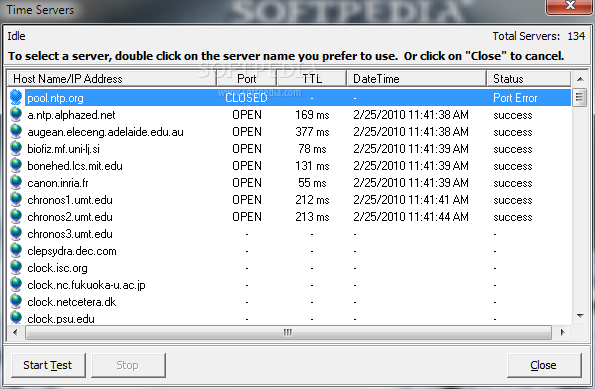Select the a.ntp.alphazed.net server name
This screenshot has height=389, width=595.
[x=71, y=115]
